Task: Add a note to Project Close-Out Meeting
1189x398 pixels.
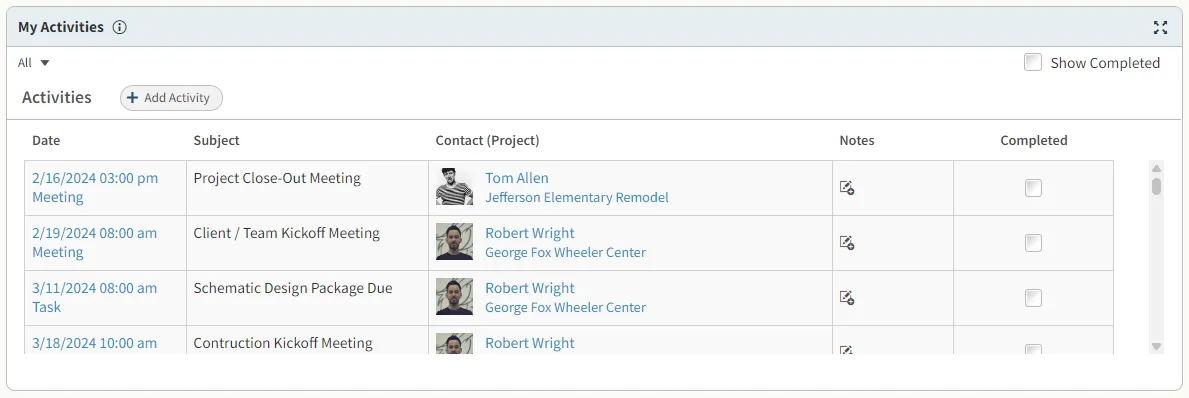Action: pos(847,188)
